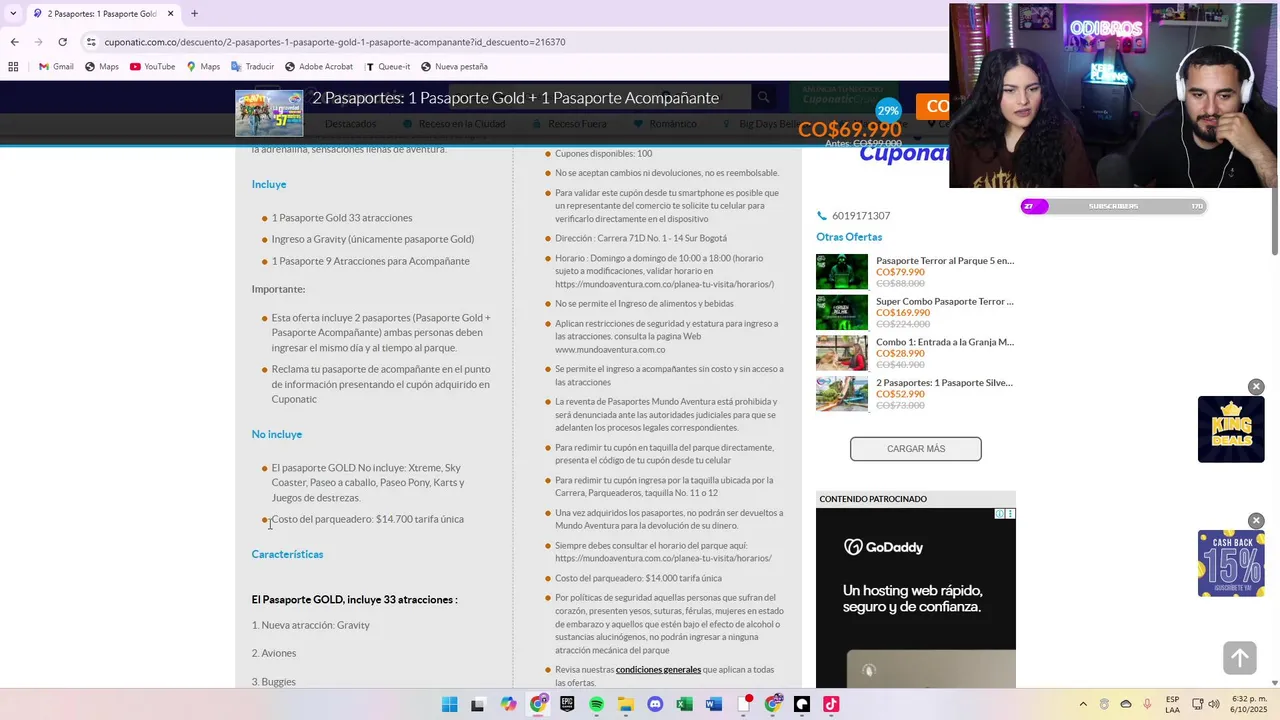
Task: Click the scroll-to-top arrow button
Action: (x=1240, y=658)
